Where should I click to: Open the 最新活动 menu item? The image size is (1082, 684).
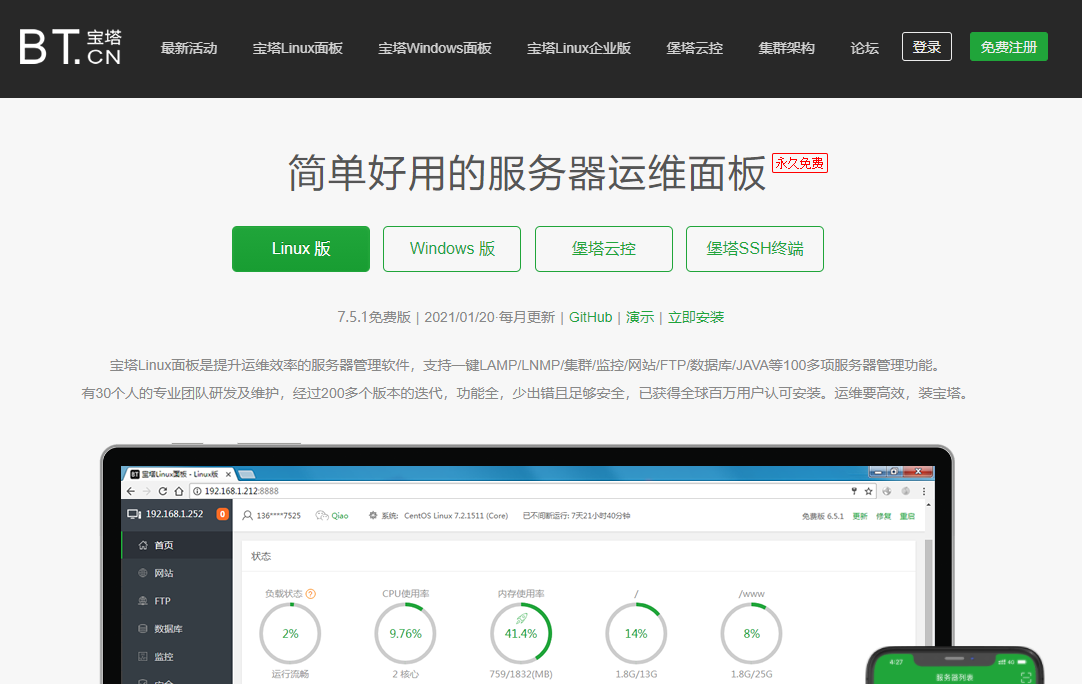coord(189,48)
